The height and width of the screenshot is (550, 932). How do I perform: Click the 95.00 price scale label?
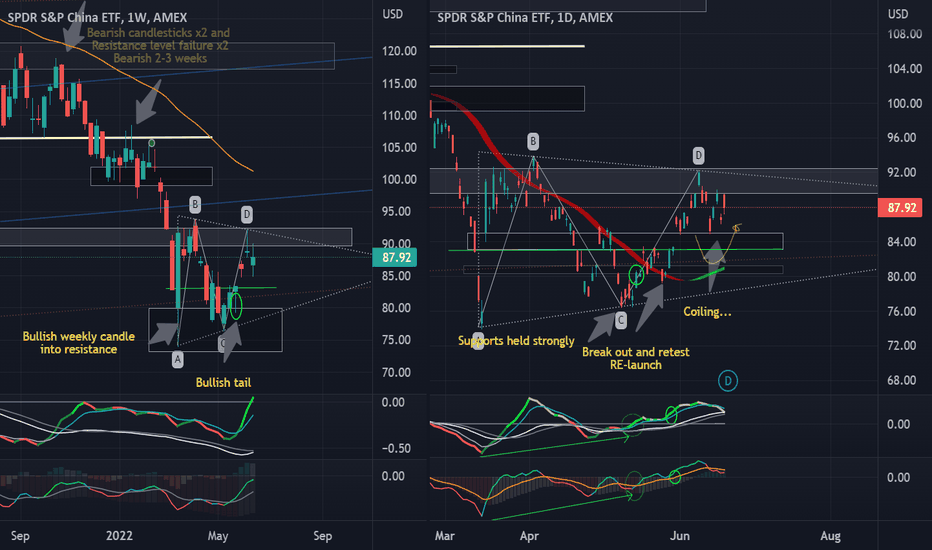396,212
